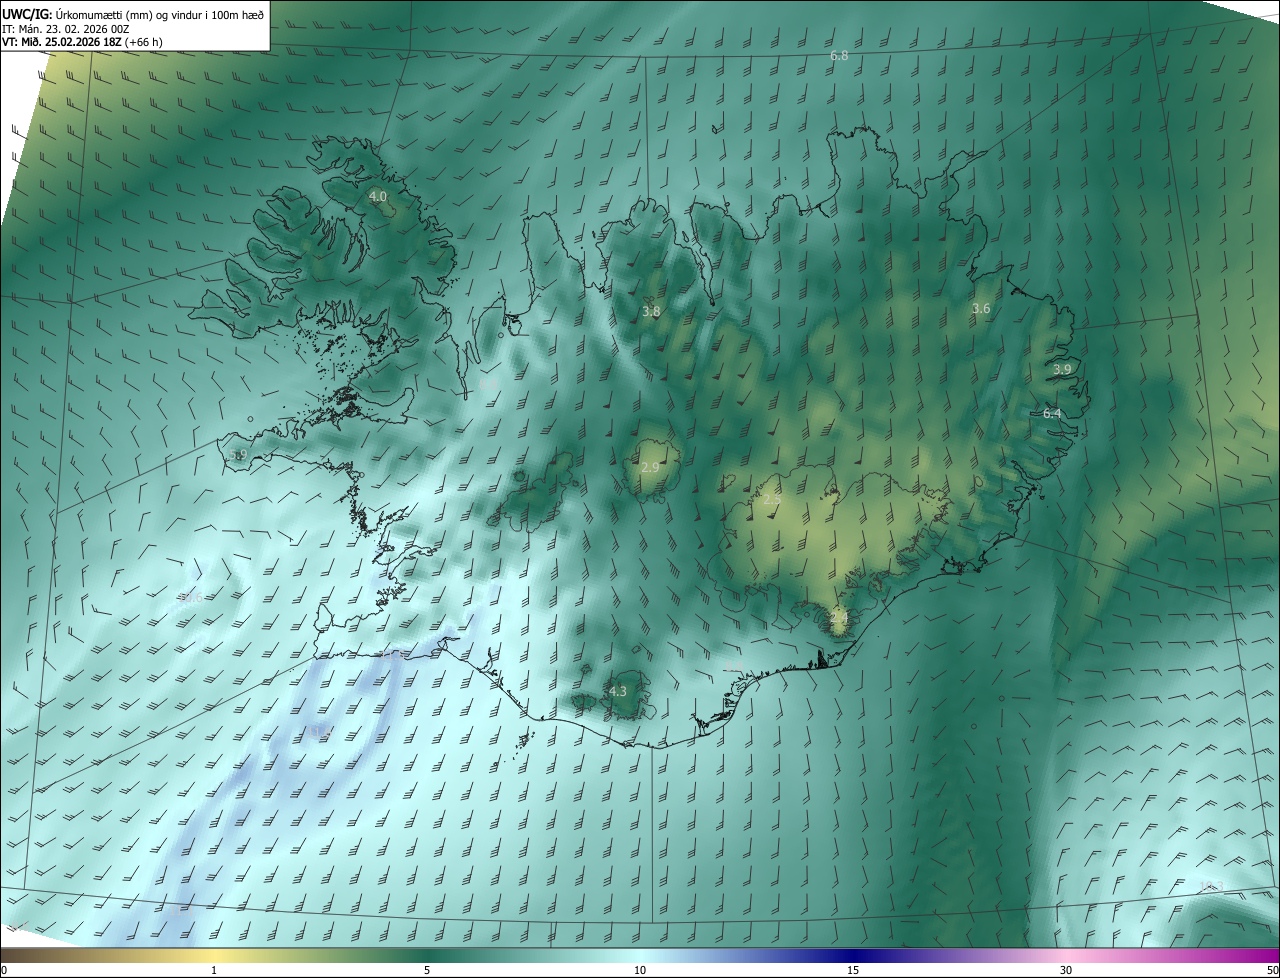
Task: Click the 4.0 value label on the Westfjords
Action: (x=378, y=197)
